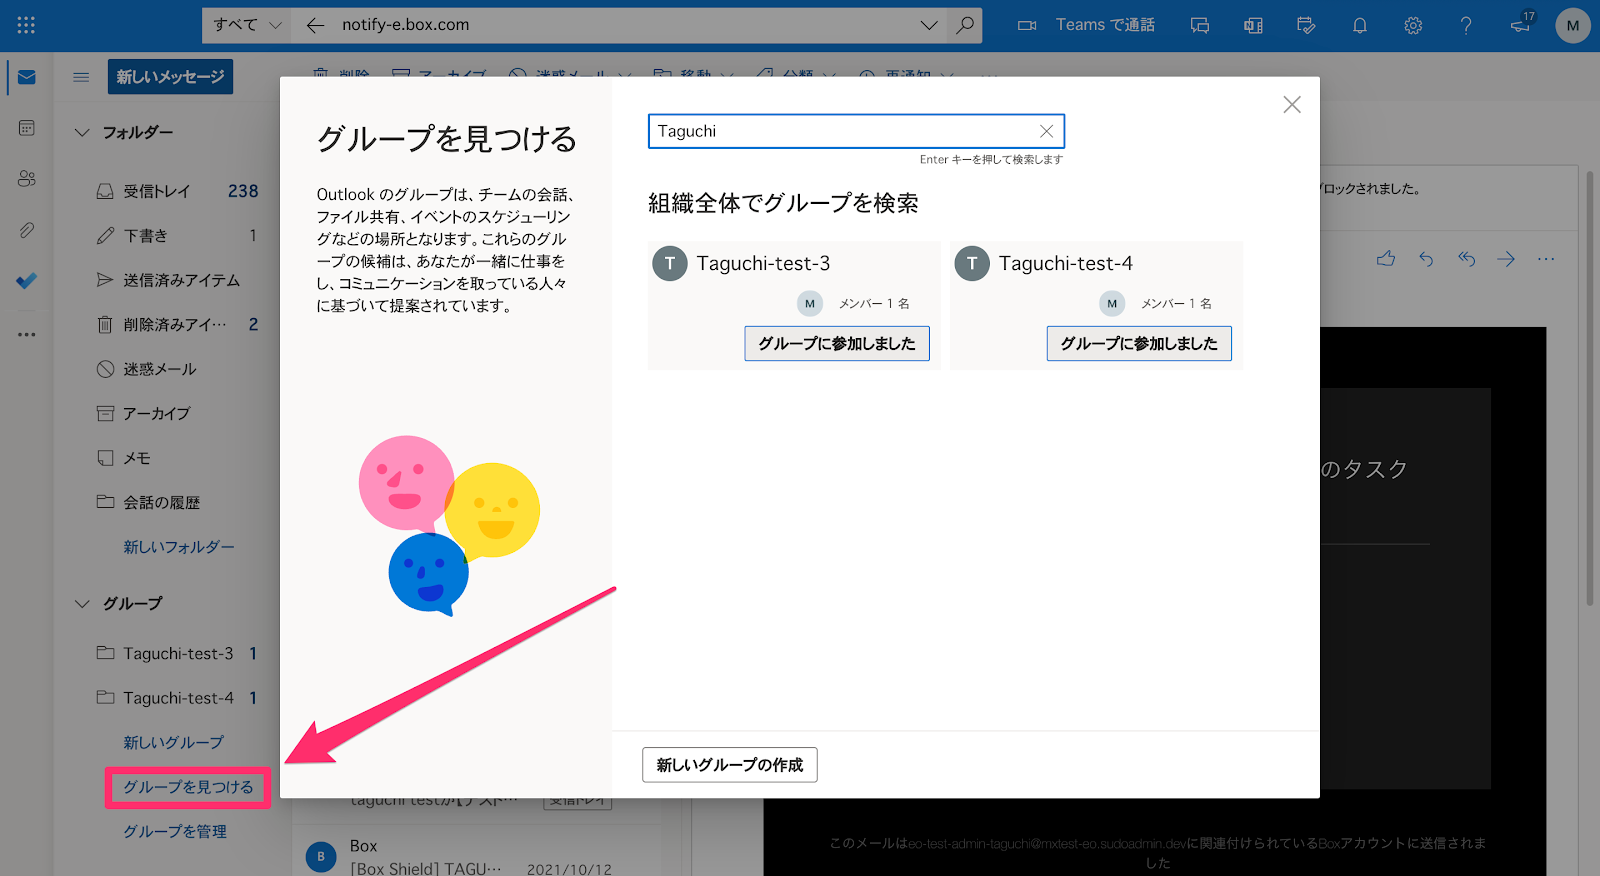The image size is (1600, 876).
Task: Open the Mail module in left rail
Action: tap(27, 77)
